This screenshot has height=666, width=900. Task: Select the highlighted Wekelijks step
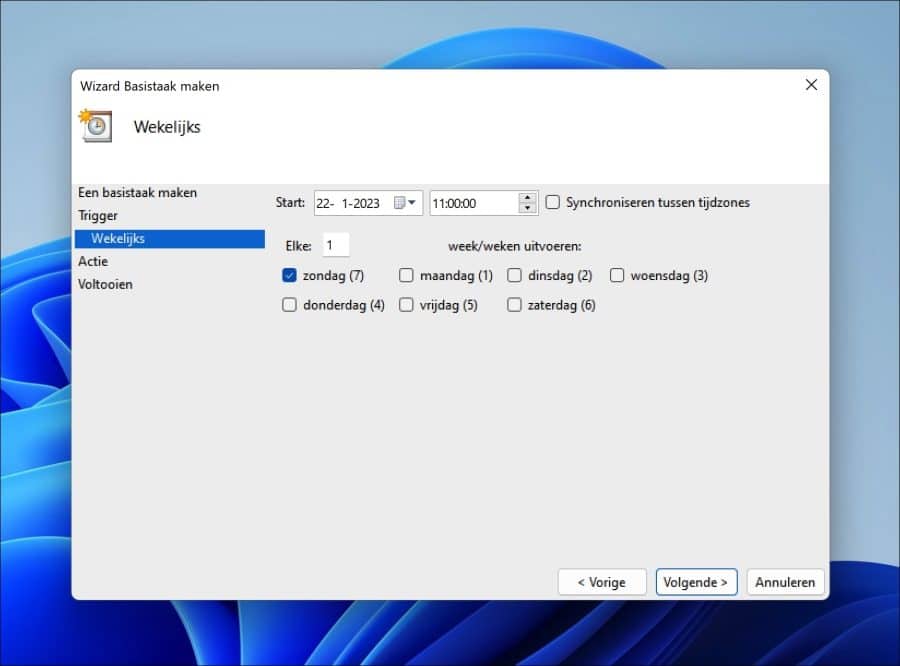point(170,239)
